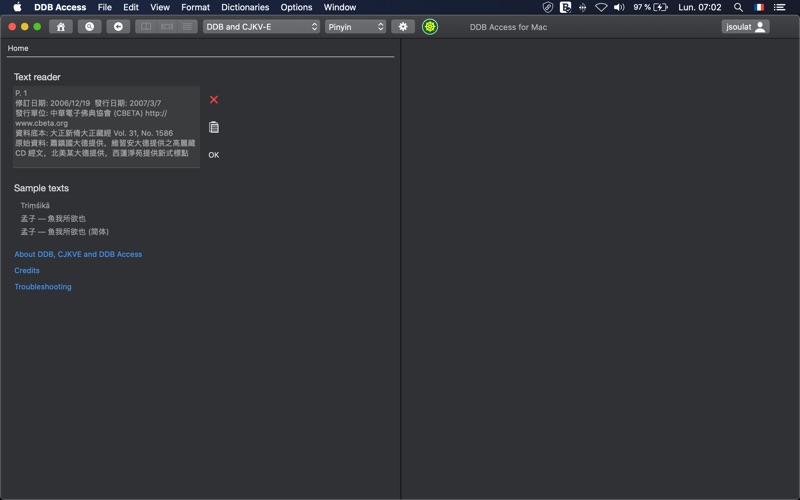Open the French flag input source menu

[x=759, y=7]
